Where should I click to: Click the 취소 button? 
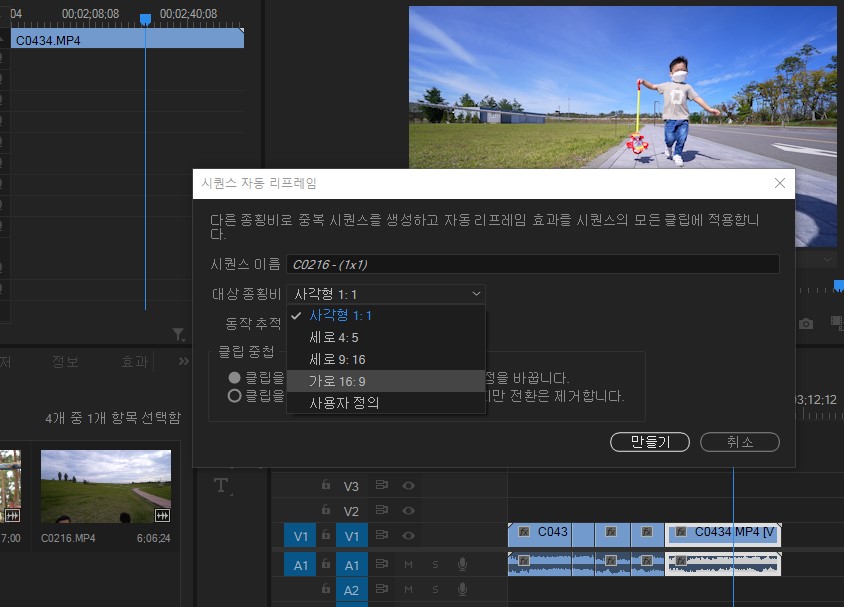740,442
